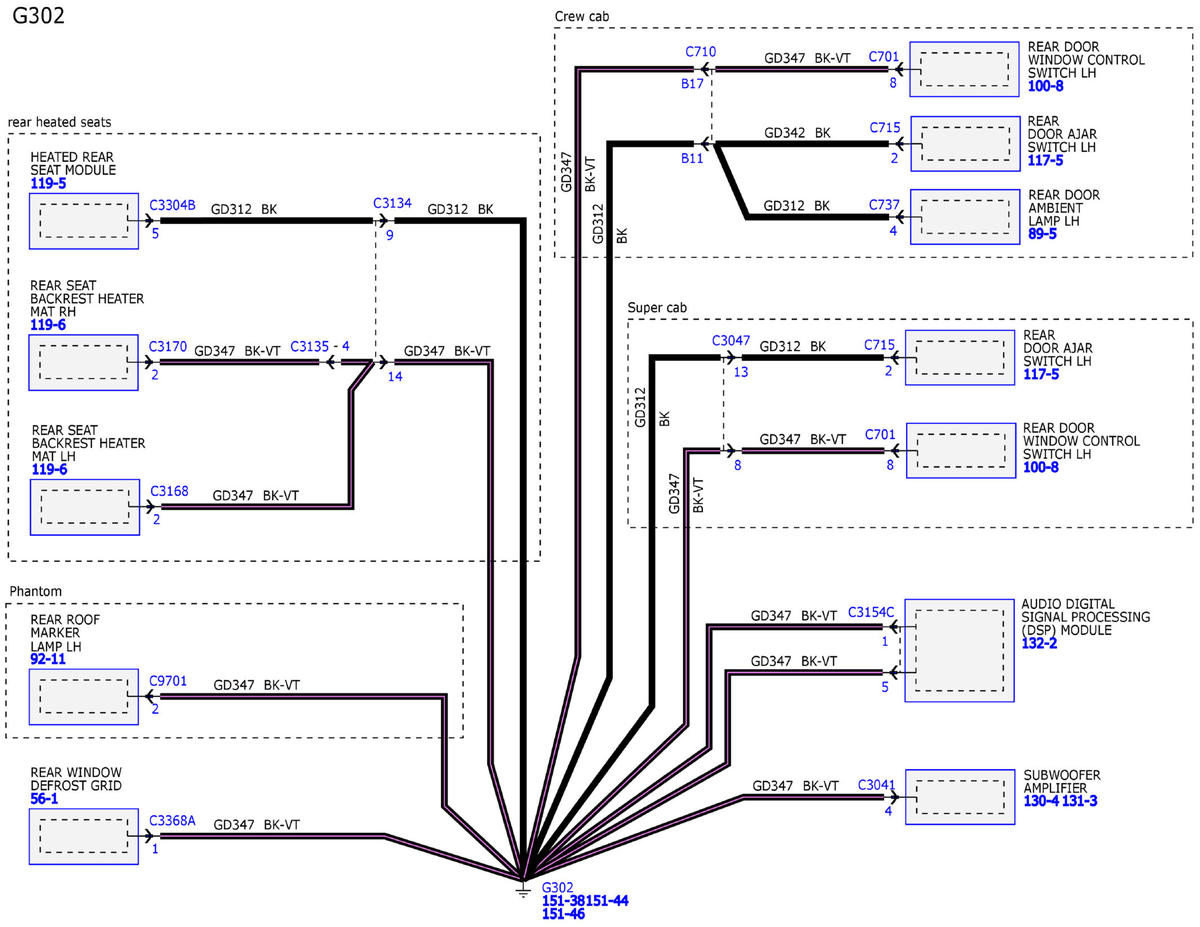Click the "rear heated seats" group label
The height and width of the screenshot is (927, 1200).
click(x=60, y=122)
